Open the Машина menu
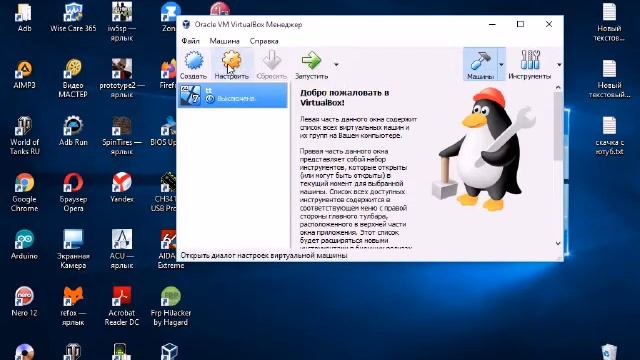640x360 pixels. pos(224,41)
